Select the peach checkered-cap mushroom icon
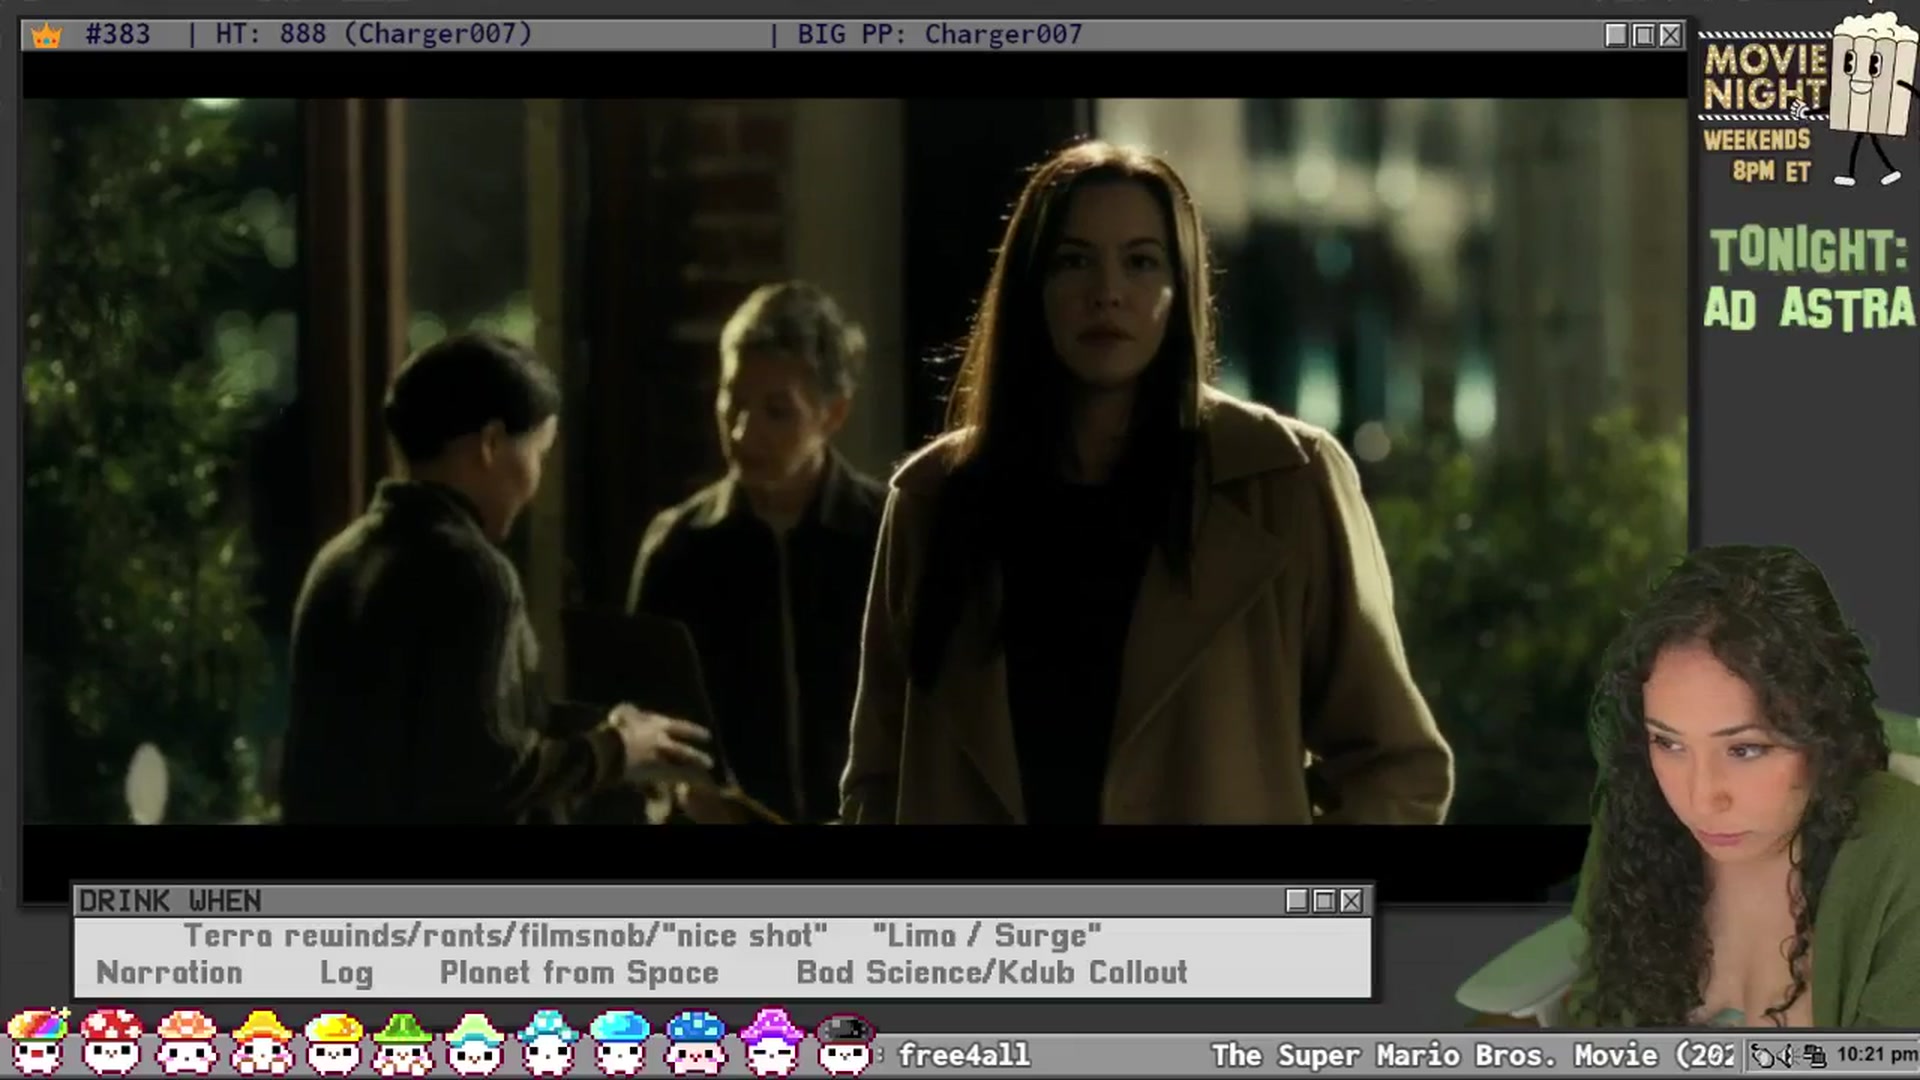1920x1080 pixels. tap(187, 1042)
